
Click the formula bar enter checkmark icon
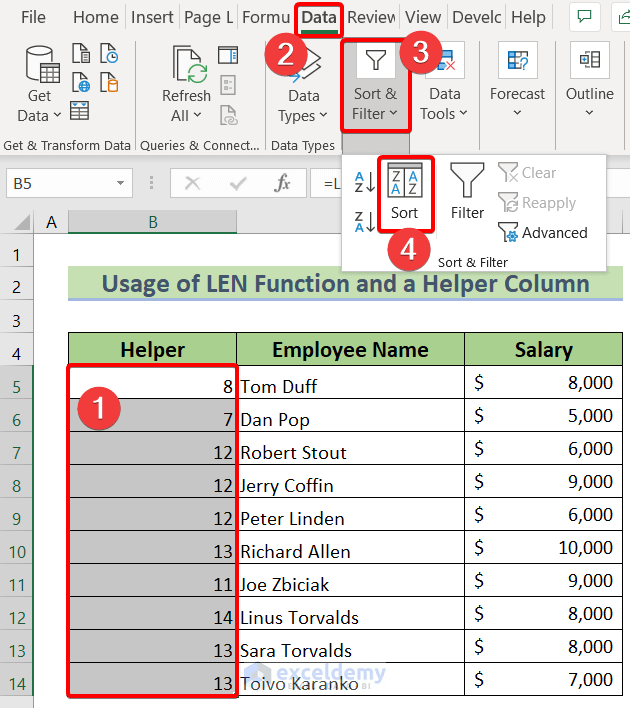238,183
